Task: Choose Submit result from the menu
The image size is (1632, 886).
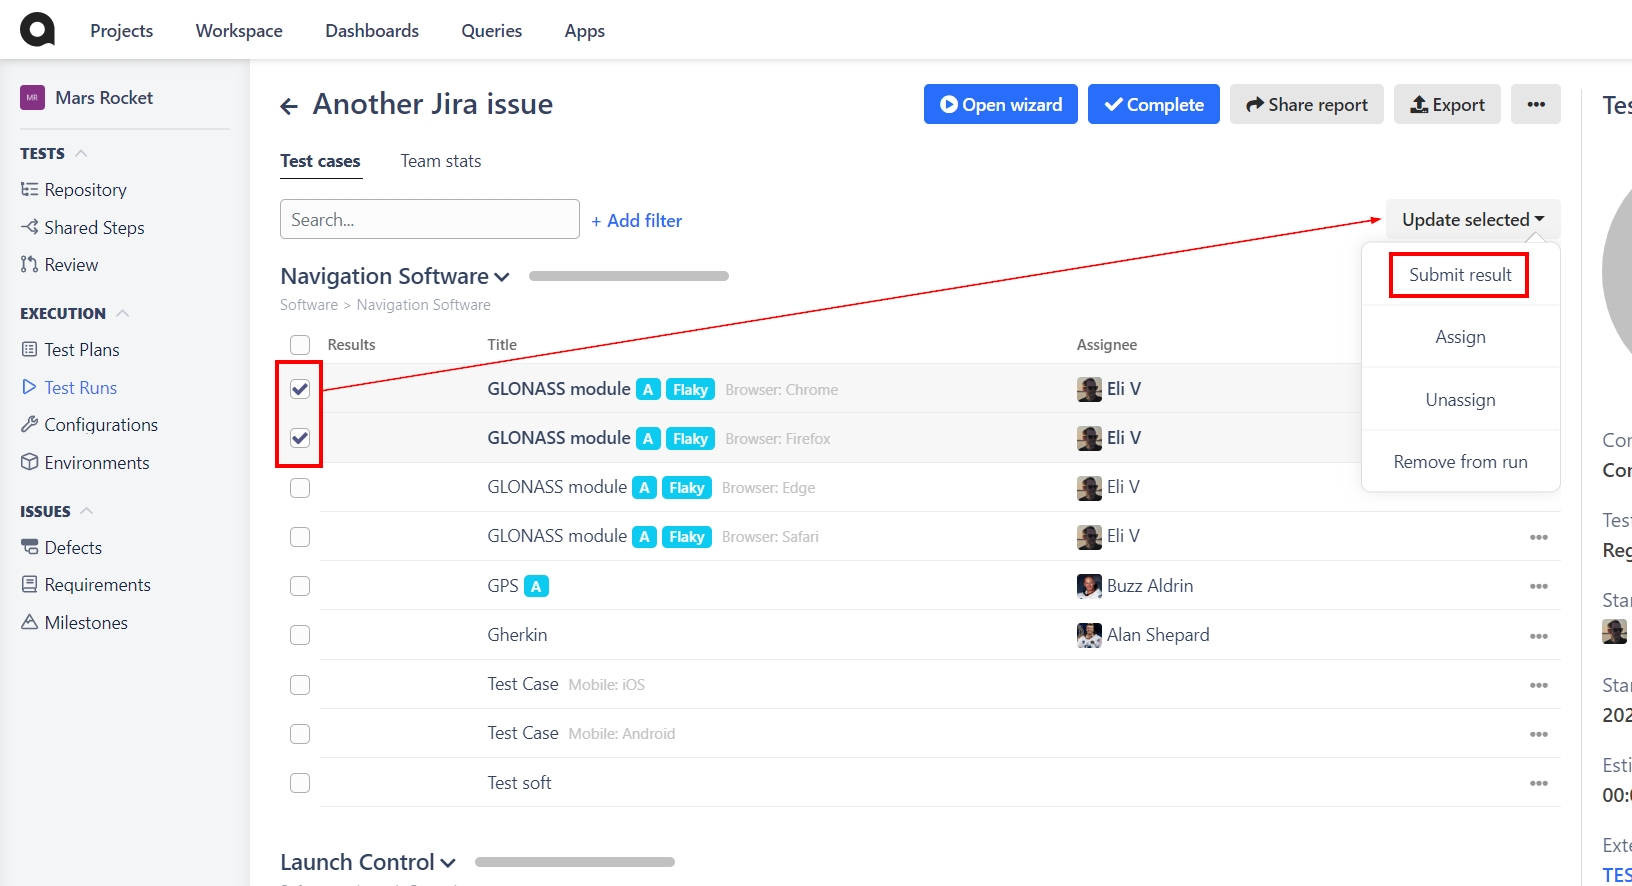Action: (1459, 275)
